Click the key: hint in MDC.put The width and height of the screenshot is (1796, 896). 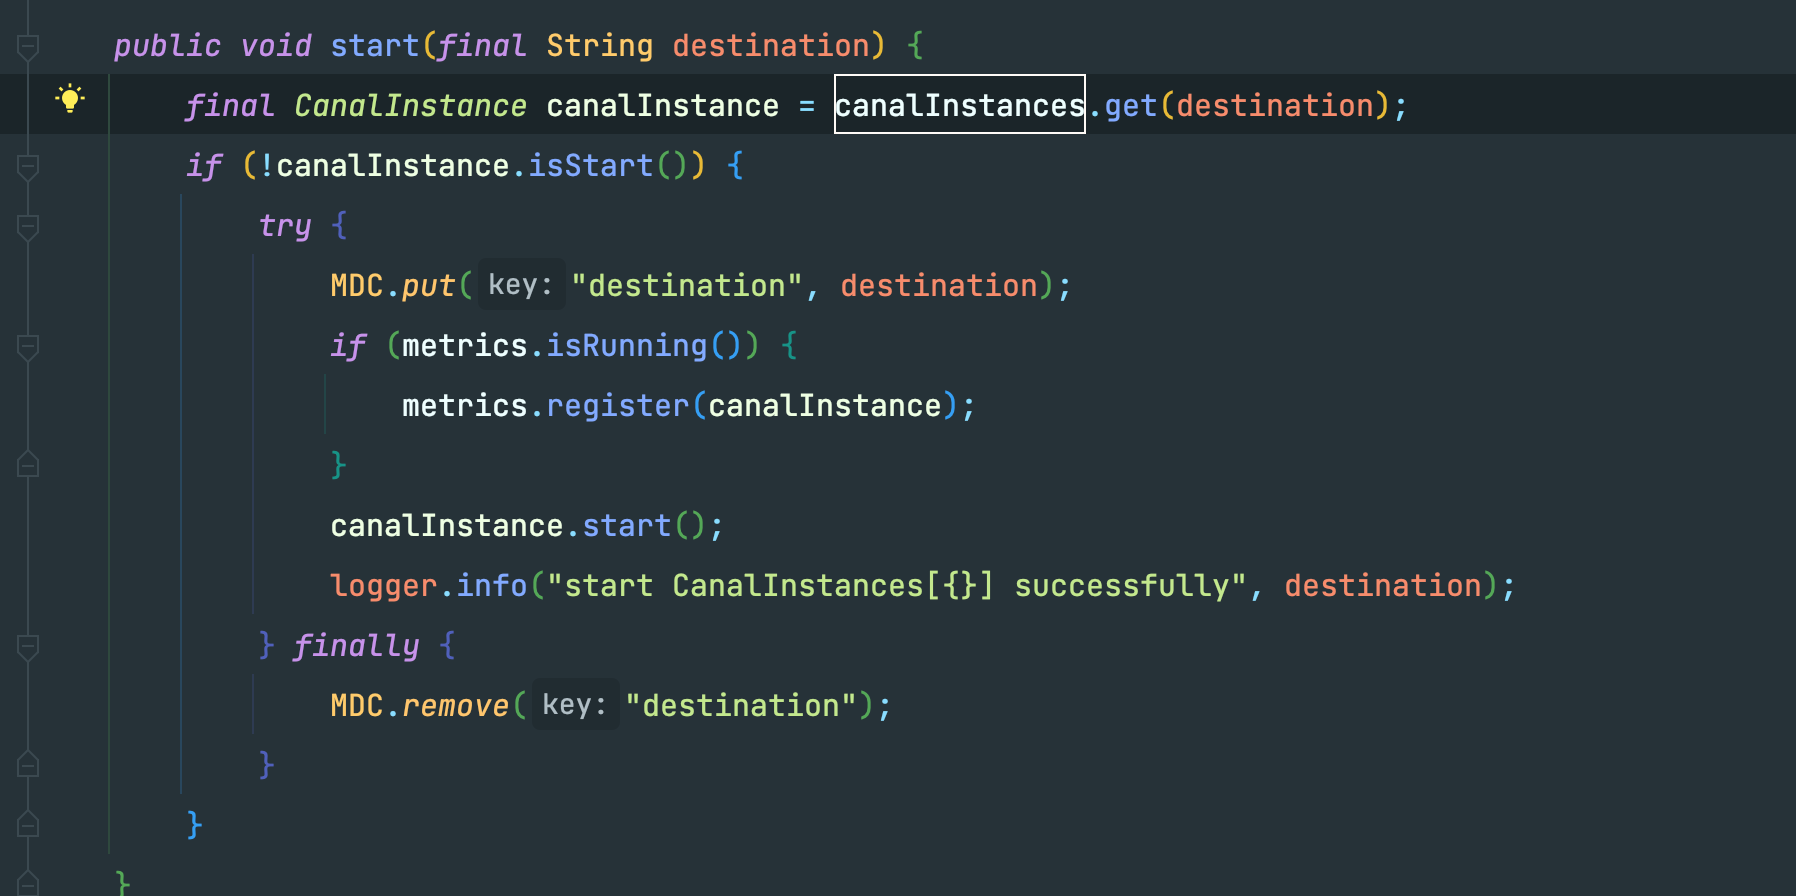(x=520, y=285)
